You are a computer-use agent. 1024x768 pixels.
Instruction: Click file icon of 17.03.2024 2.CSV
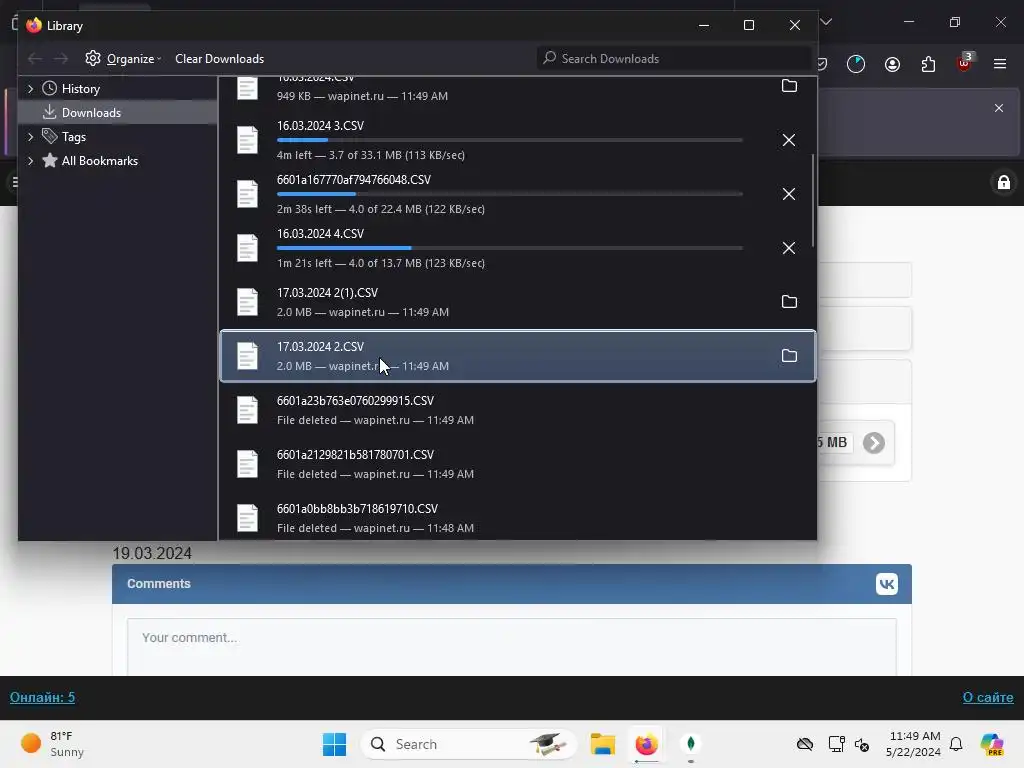(x=248, y=356)
